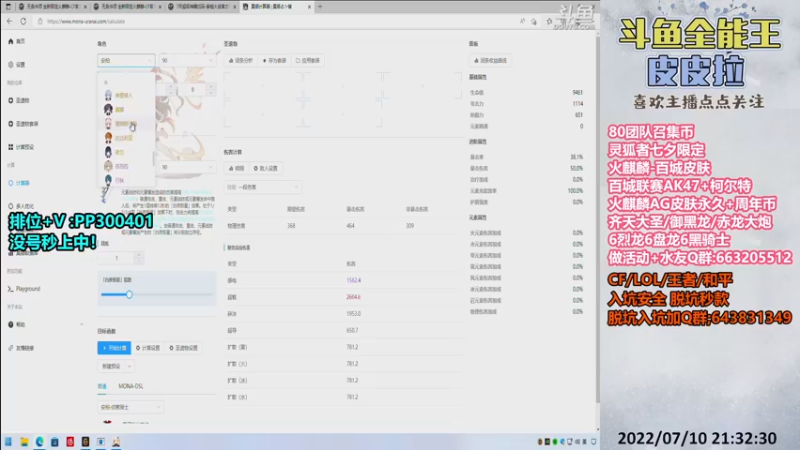Click non-crit damage value 309

pos(410,226)
